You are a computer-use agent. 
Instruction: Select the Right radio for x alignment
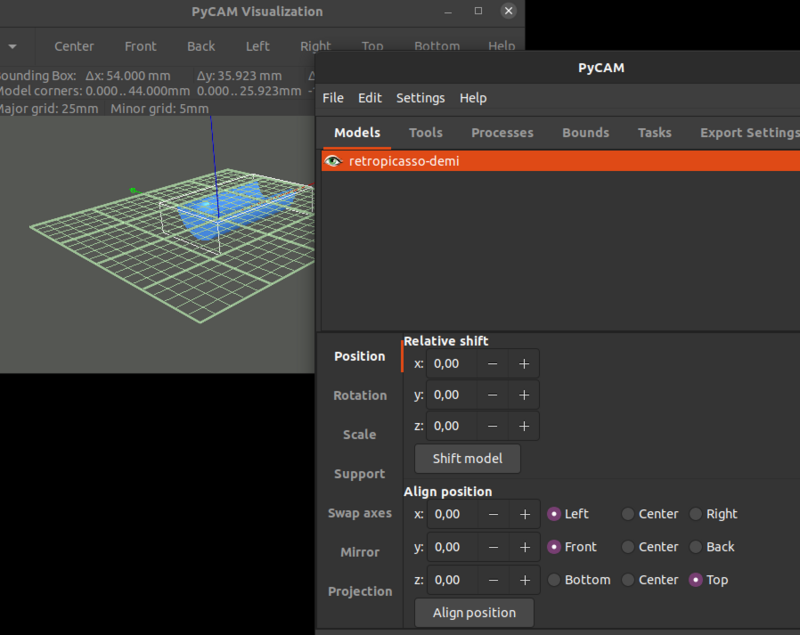tap(696, 514)
